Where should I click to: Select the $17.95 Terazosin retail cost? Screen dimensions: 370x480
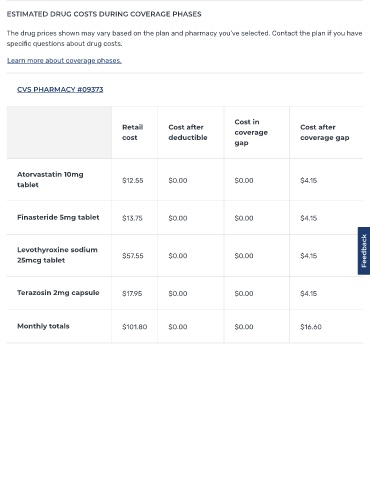click(132, 293)
